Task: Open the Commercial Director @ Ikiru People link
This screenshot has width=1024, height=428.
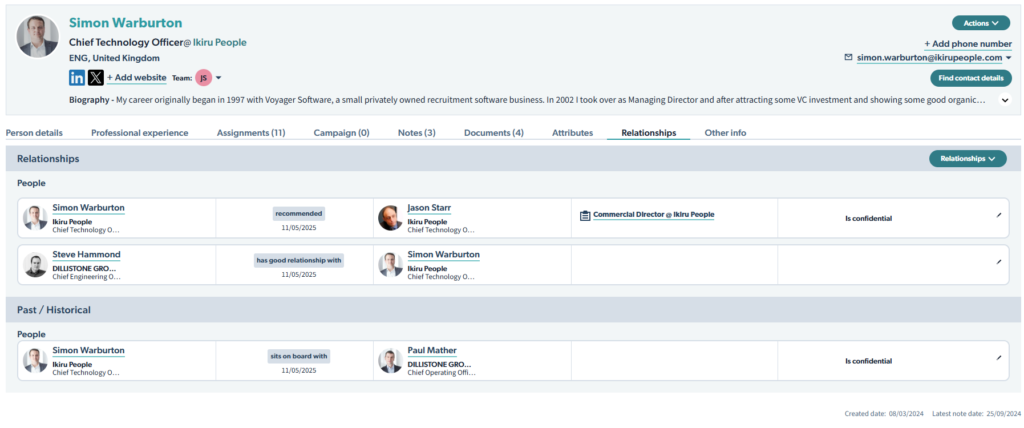Action: point(654,214)
